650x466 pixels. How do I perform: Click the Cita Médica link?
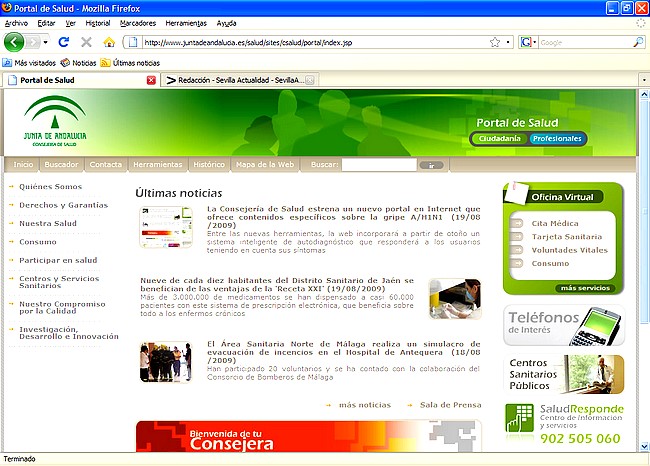[555, 223]
